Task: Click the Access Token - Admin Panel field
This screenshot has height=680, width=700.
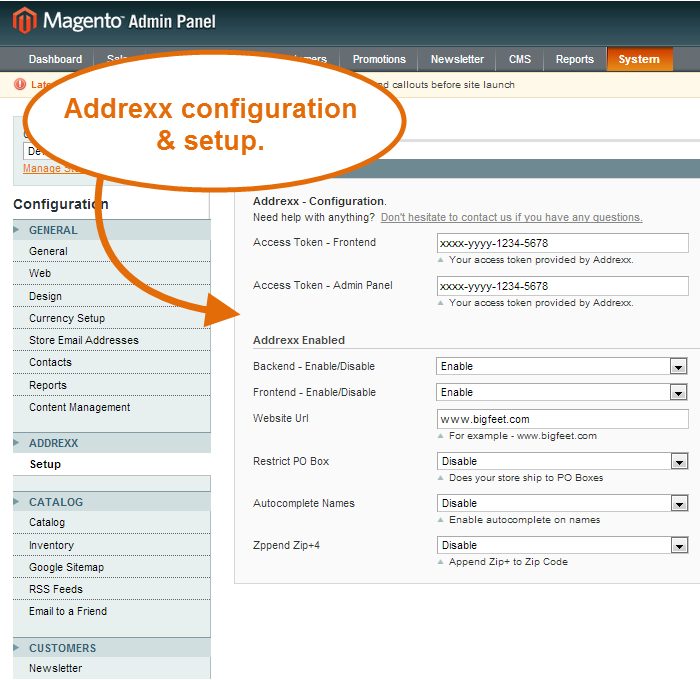Action: [562, 286]
